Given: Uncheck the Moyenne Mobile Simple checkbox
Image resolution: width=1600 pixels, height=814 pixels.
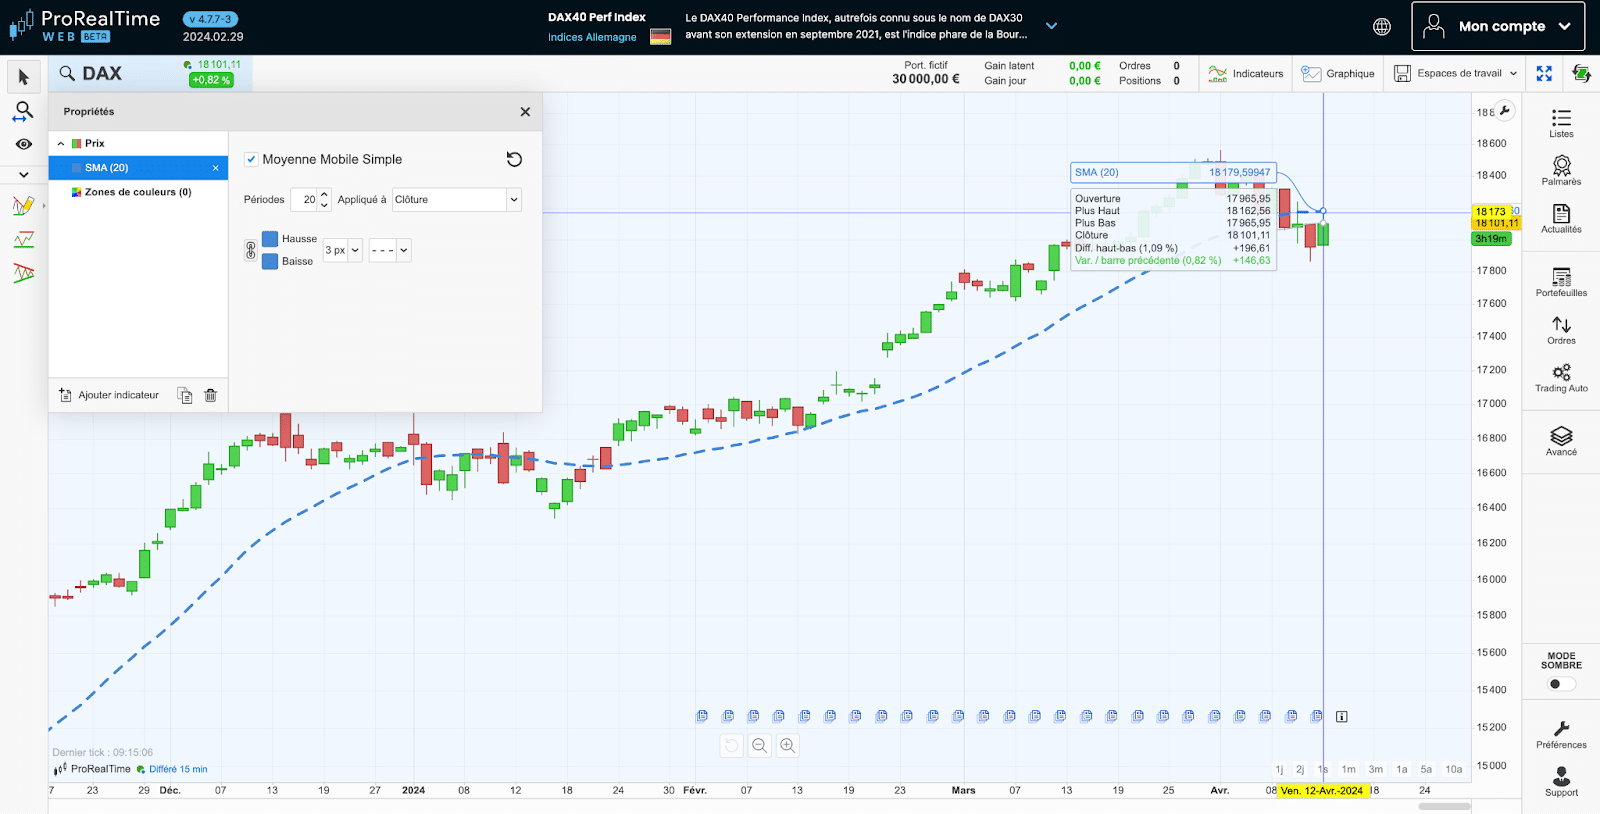Looking at the screenshot, I should (251, 159).
